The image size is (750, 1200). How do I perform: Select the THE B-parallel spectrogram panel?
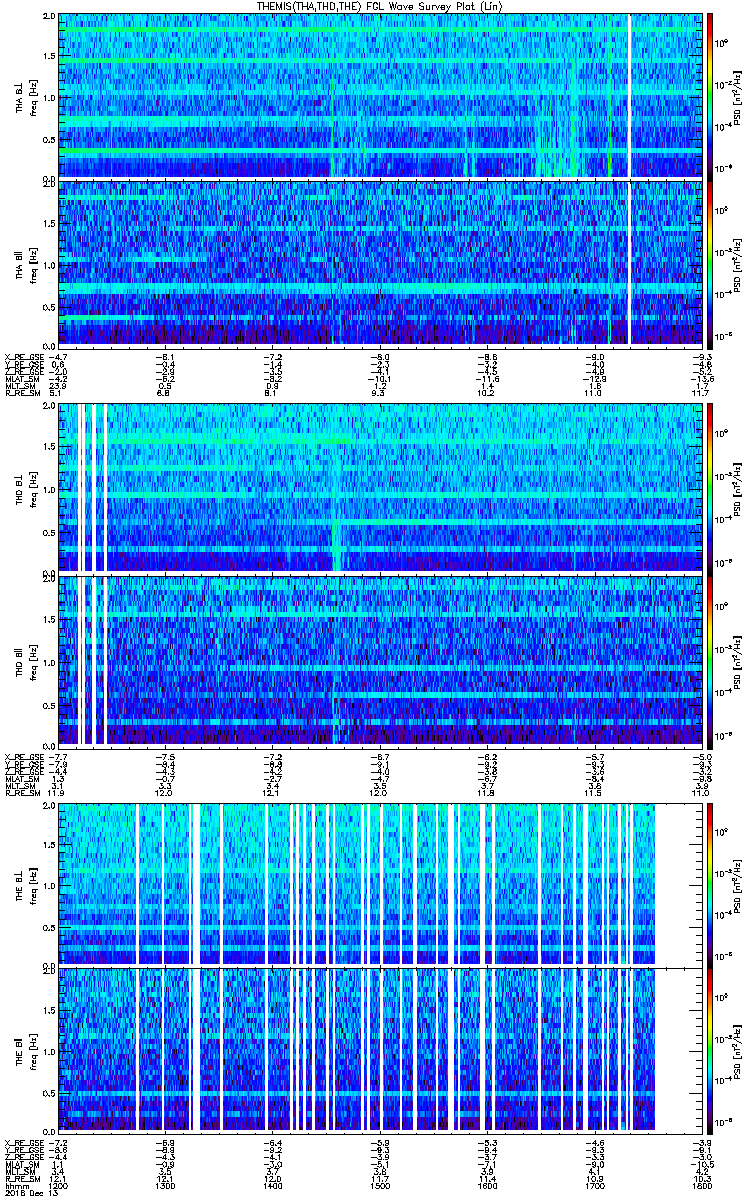coord(379,1050)
